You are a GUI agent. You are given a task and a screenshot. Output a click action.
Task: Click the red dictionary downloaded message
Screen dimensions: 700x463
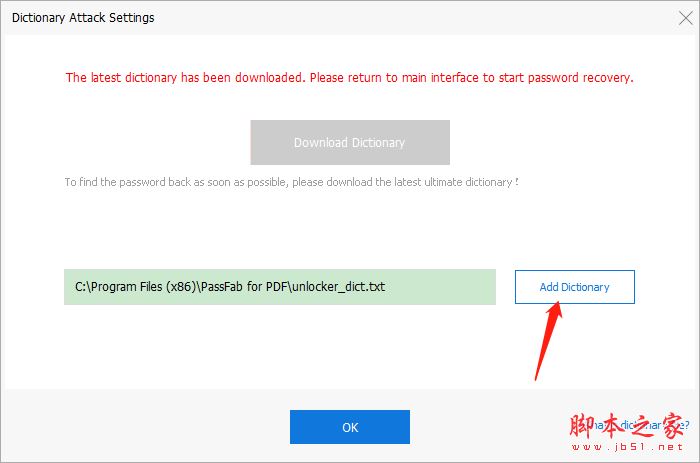[349, 77]
